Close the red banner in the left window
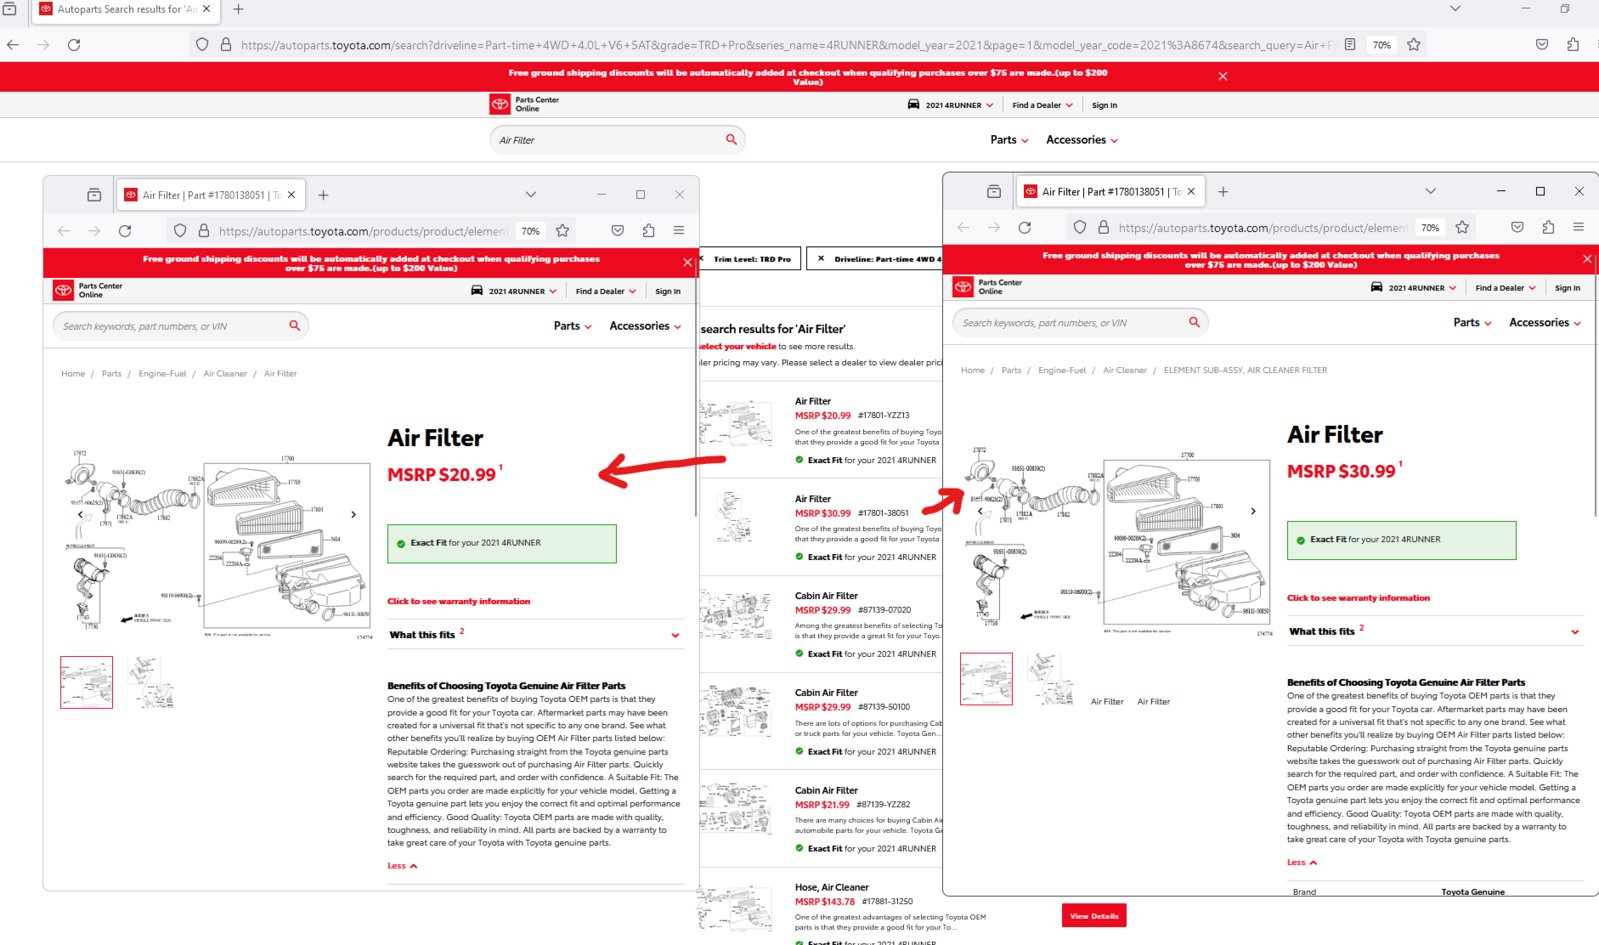 (687, 262)
